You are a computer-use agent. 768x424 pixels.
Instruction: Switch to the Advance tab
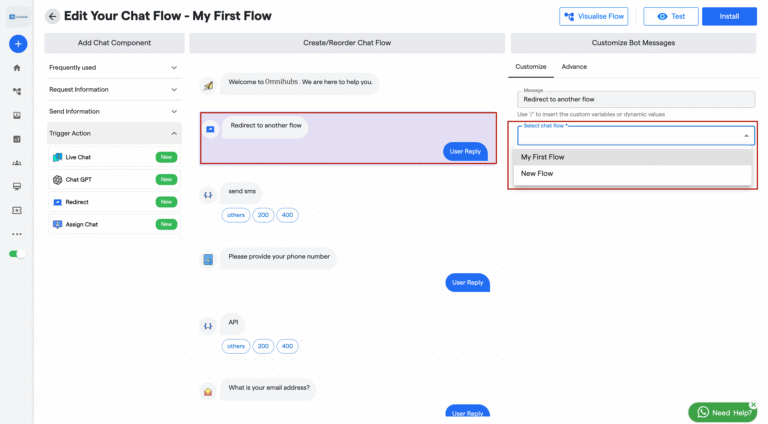coord(574,67)
